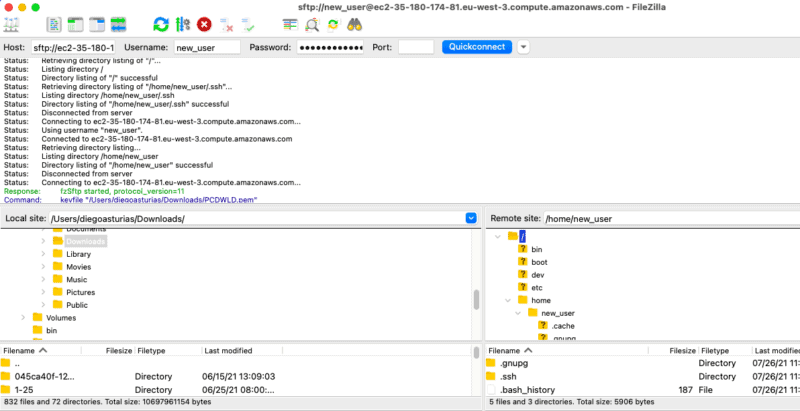Click the Remote site path field
The image size is (800, 411).
(x=671, y=218)
